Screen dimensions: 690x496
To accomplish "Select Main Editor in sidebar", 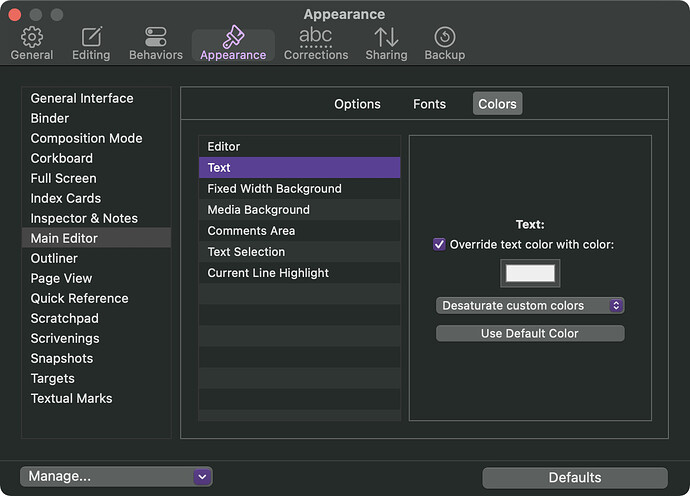I will click(96, 238).
